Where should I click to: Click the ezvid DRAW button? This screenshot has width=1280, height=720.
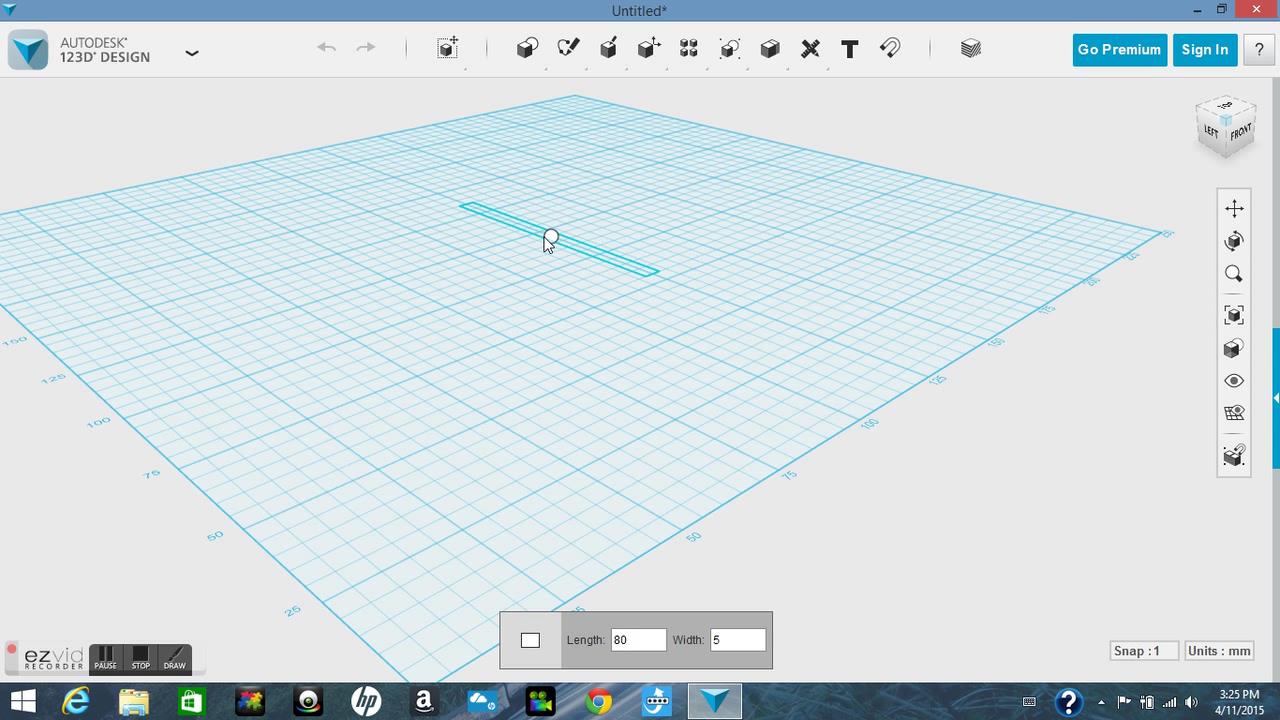click(x=175, y=658)
